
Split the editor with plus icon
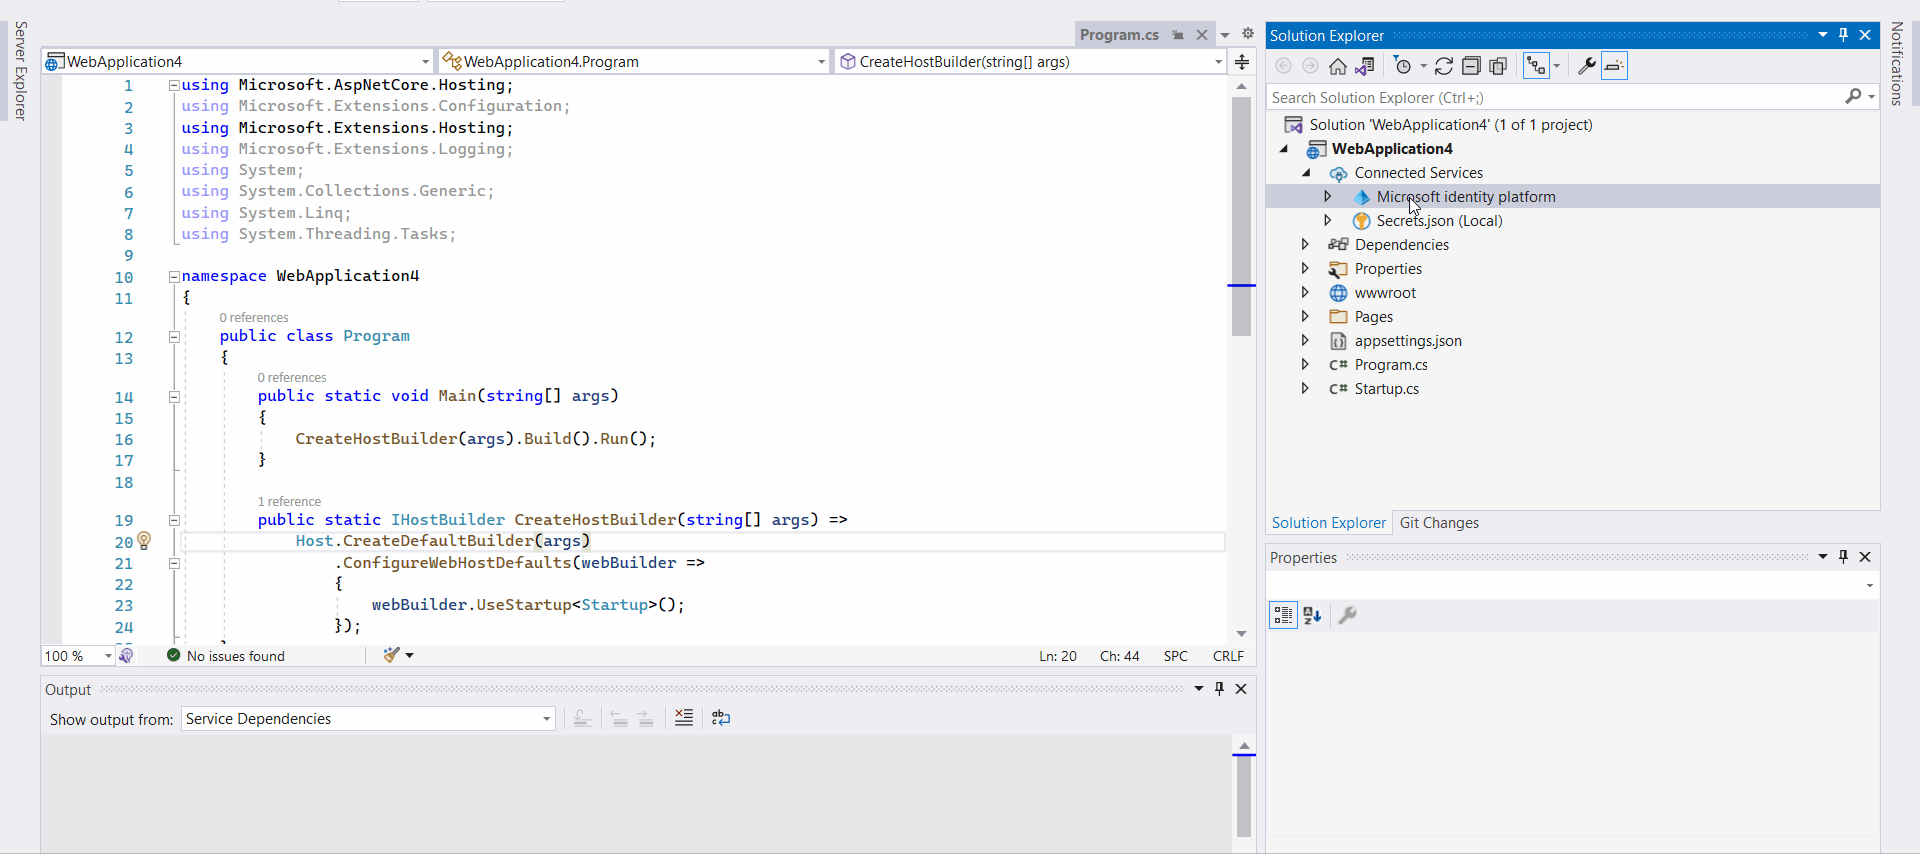(1242, 62)
